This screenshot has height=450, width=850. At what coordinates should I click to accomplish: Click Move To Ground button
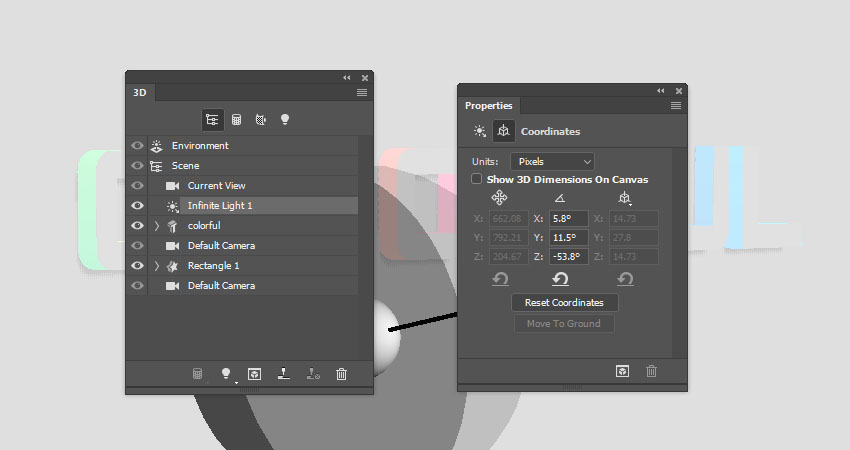coord(564,324)
